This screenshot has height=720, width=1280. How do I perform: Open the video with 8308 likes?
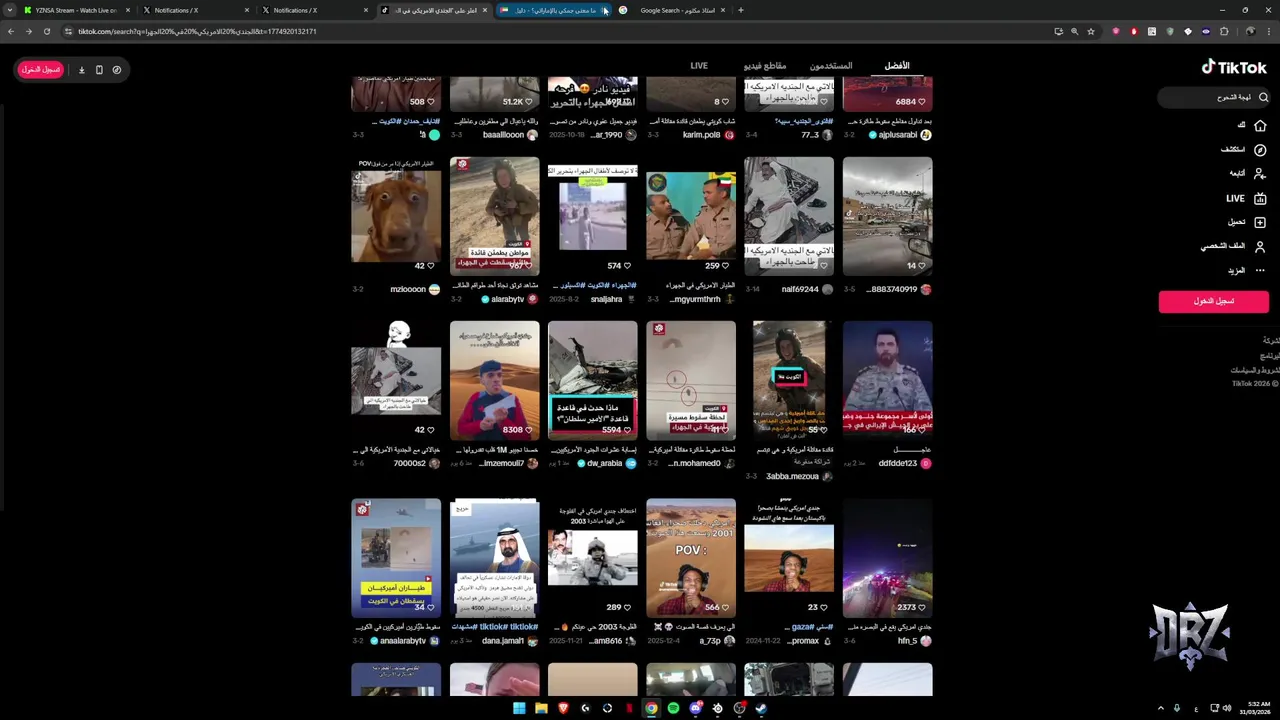point(494,380)
